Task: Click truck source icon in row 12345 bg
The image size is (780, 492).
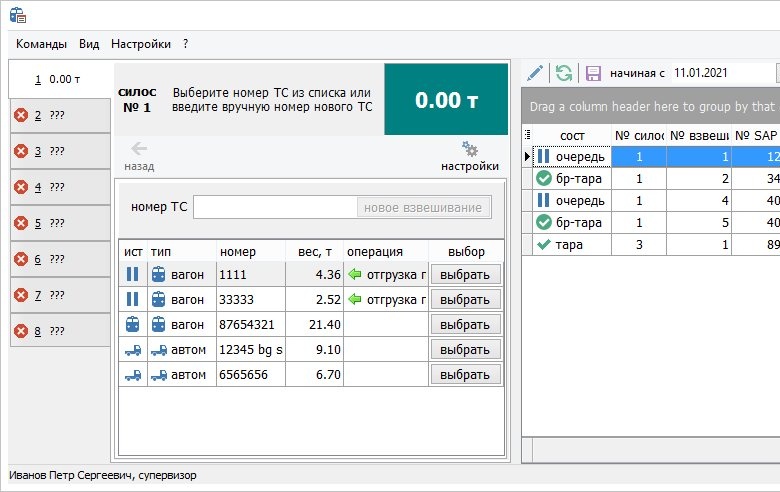Action: [133, 350]
